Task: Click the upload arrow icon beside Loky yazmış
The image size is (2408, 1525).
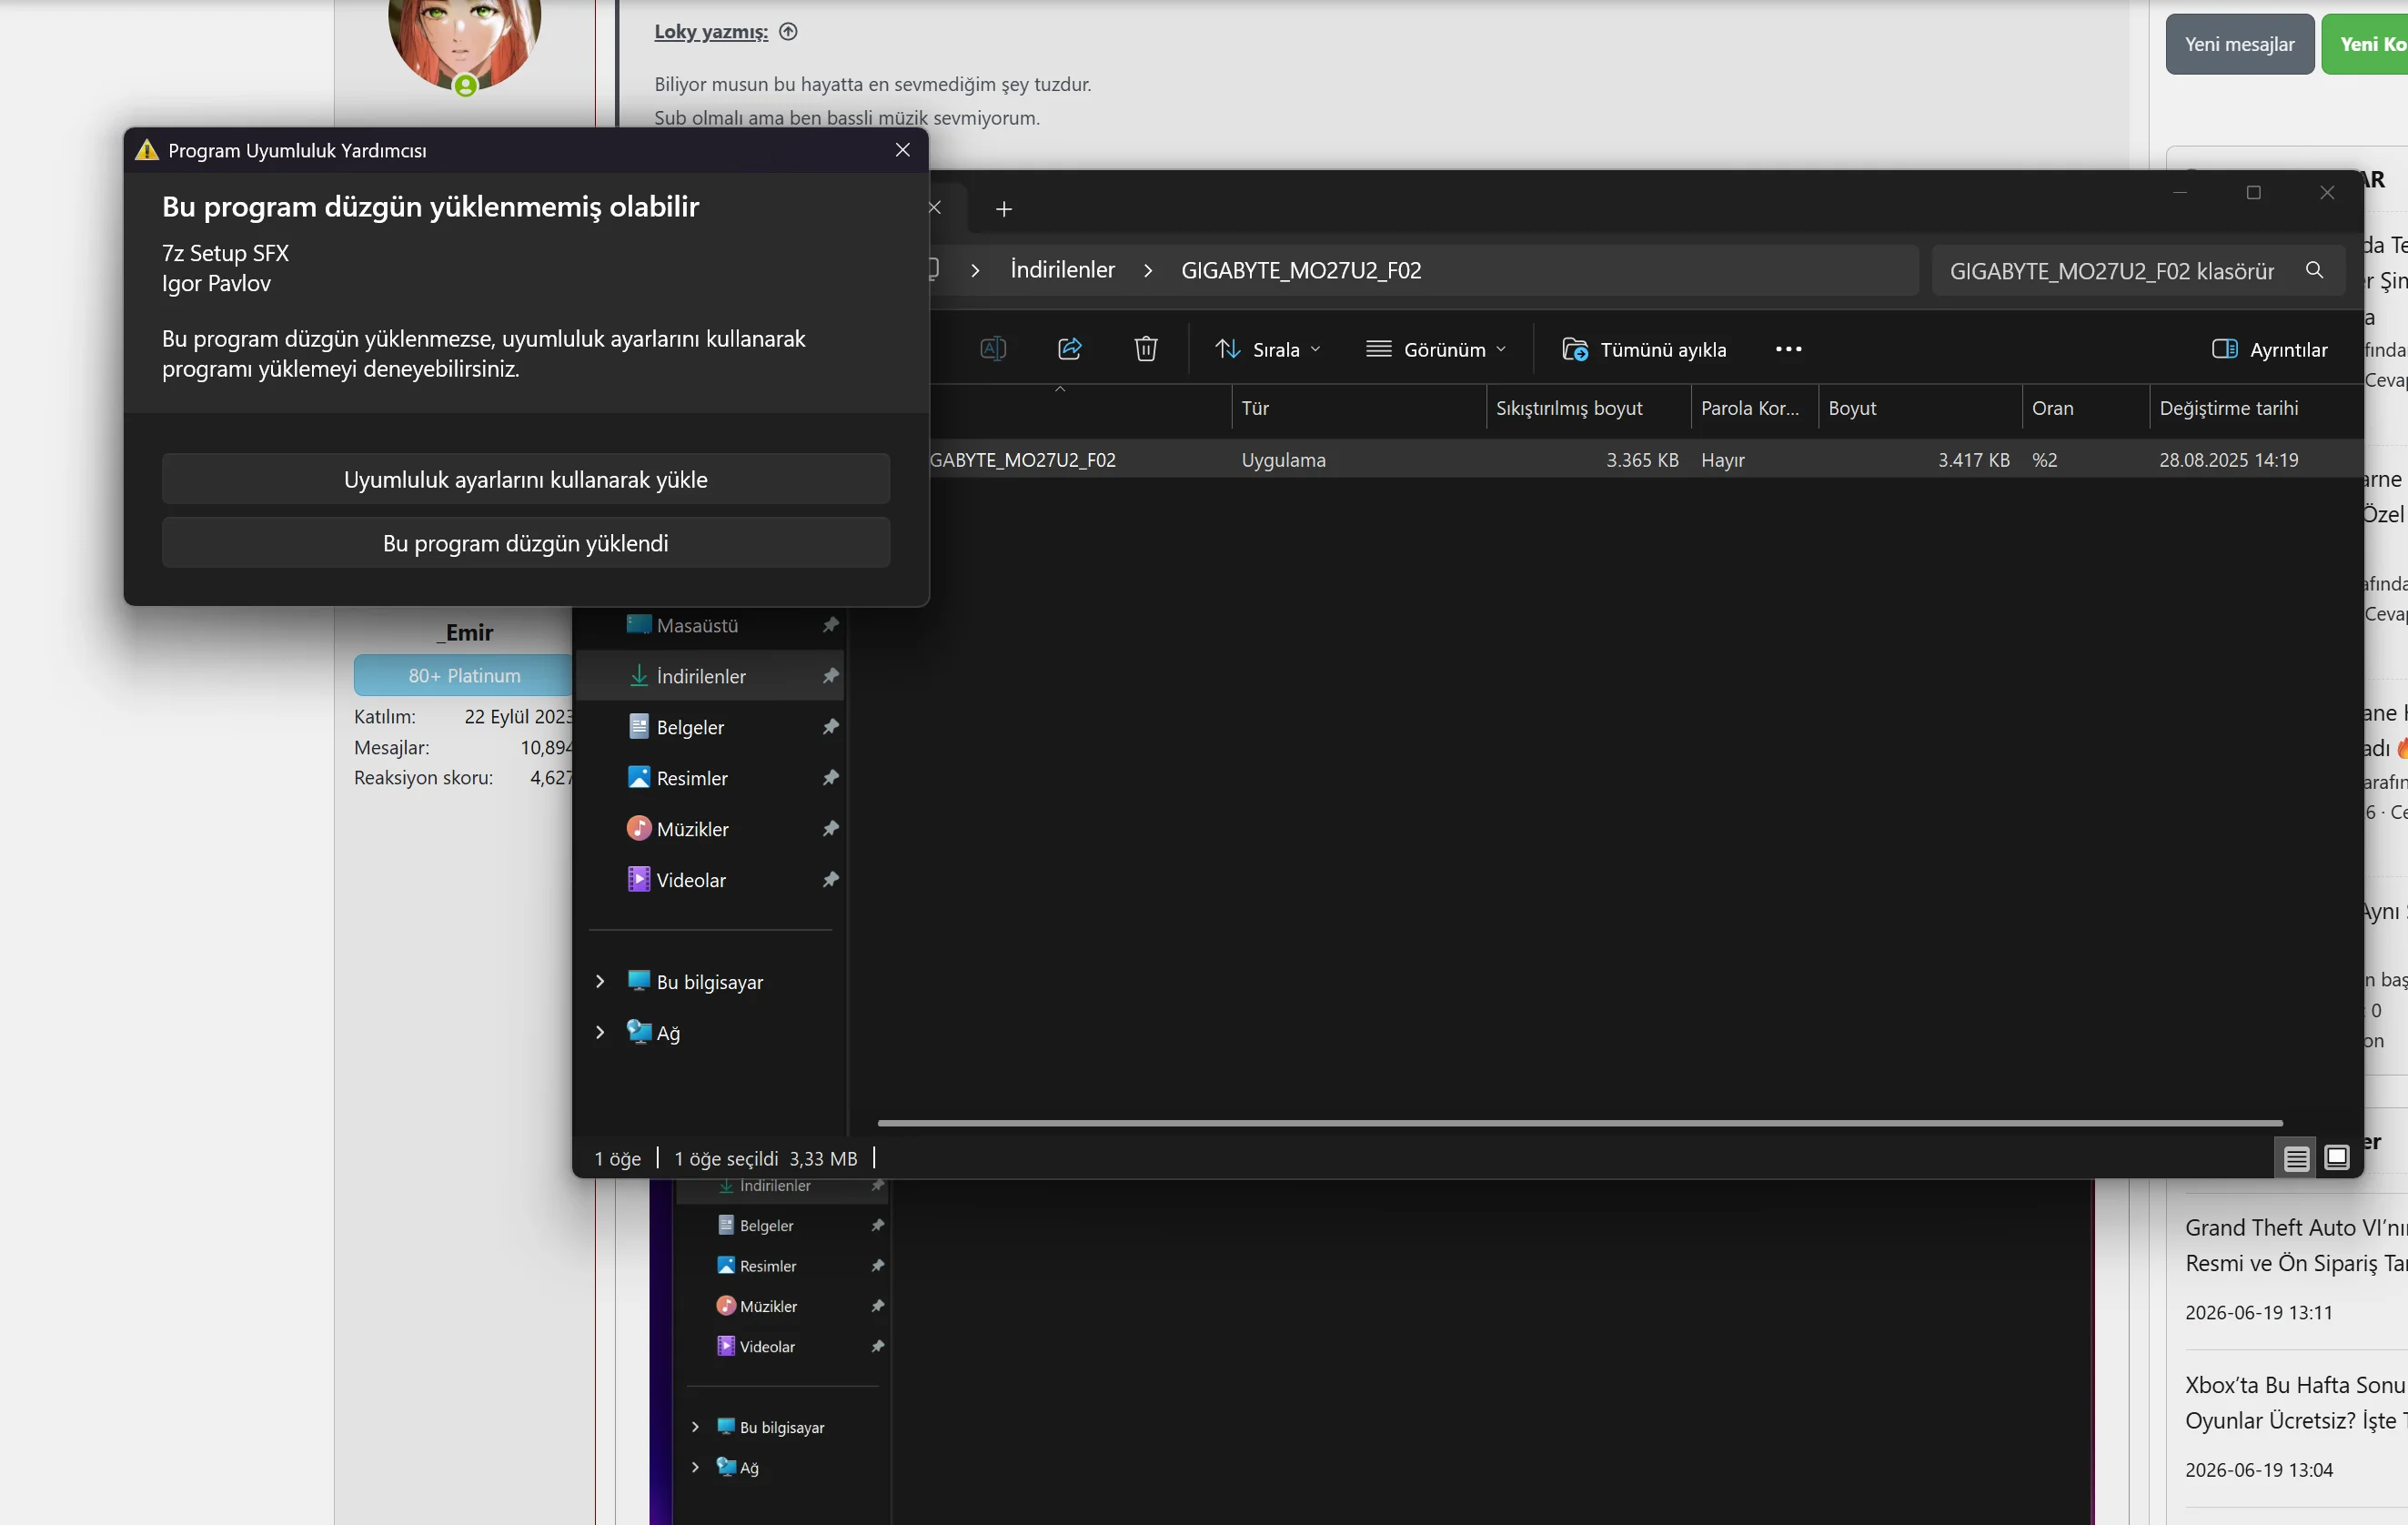Action: pos(788,32)
